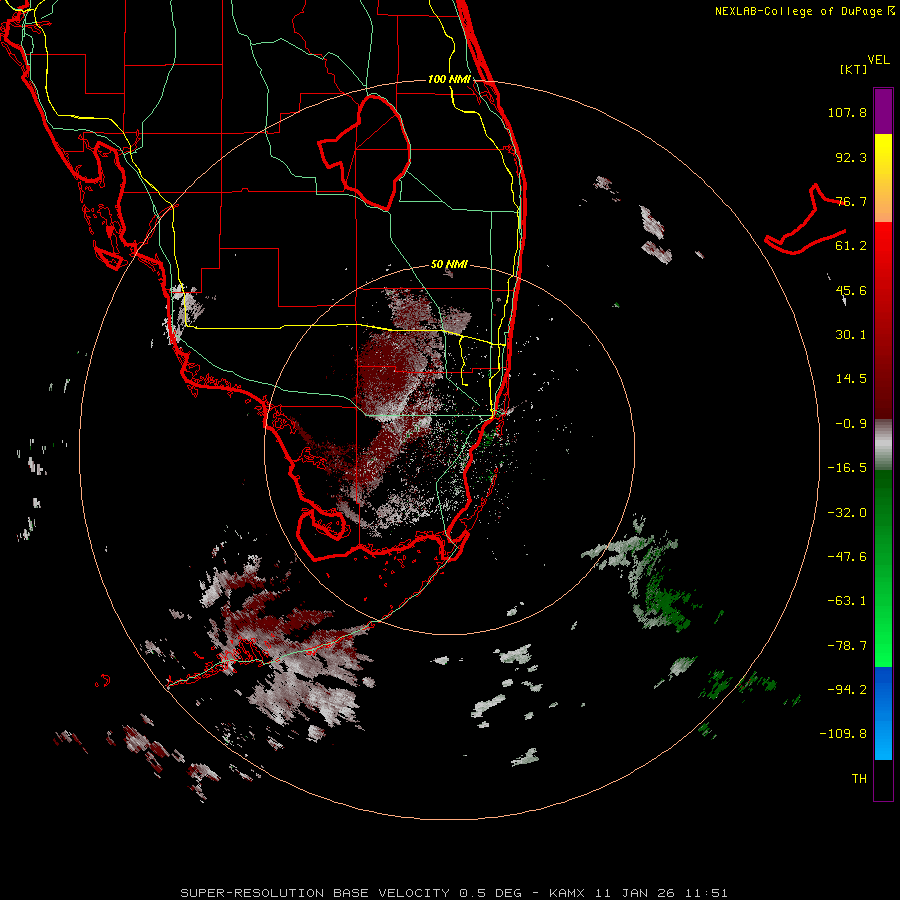Image resolution: width=900 pixels, height=900 pixels.
Task: Click the 92.3 velocity scale value
Action: point(851,157)
